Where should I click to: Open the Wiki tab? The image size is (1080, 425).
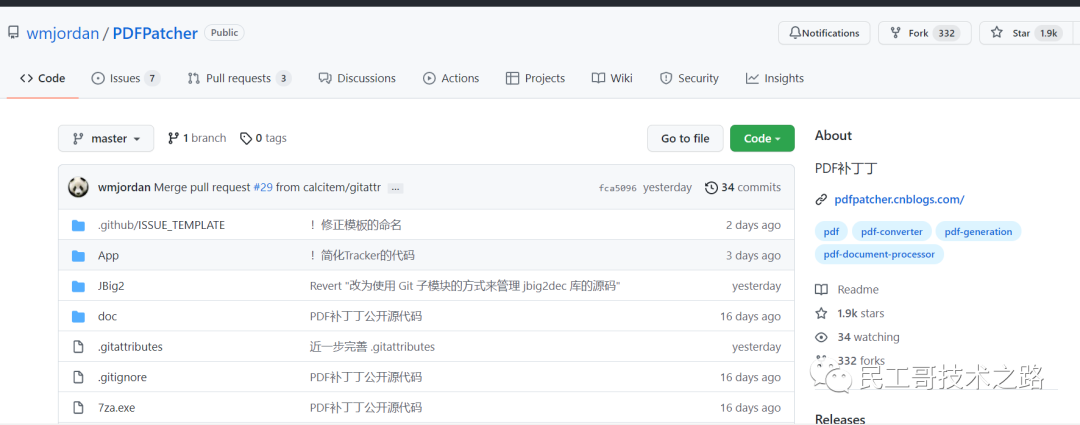[x=612, y=79]
